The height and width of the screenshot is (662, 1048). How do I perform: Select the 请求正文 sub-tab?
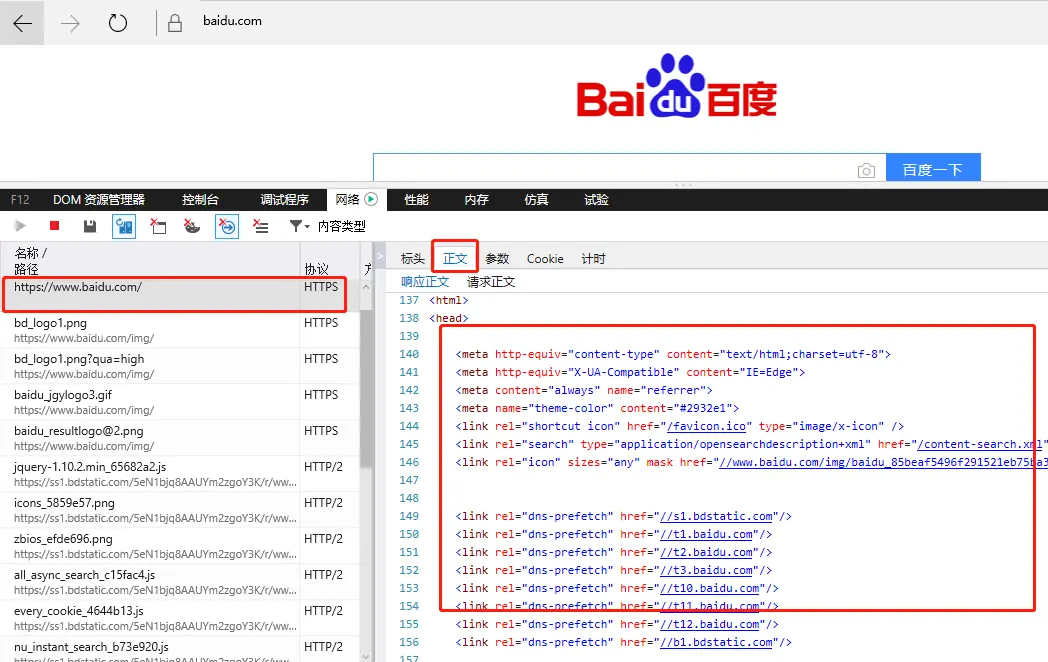tap(491, 282)
